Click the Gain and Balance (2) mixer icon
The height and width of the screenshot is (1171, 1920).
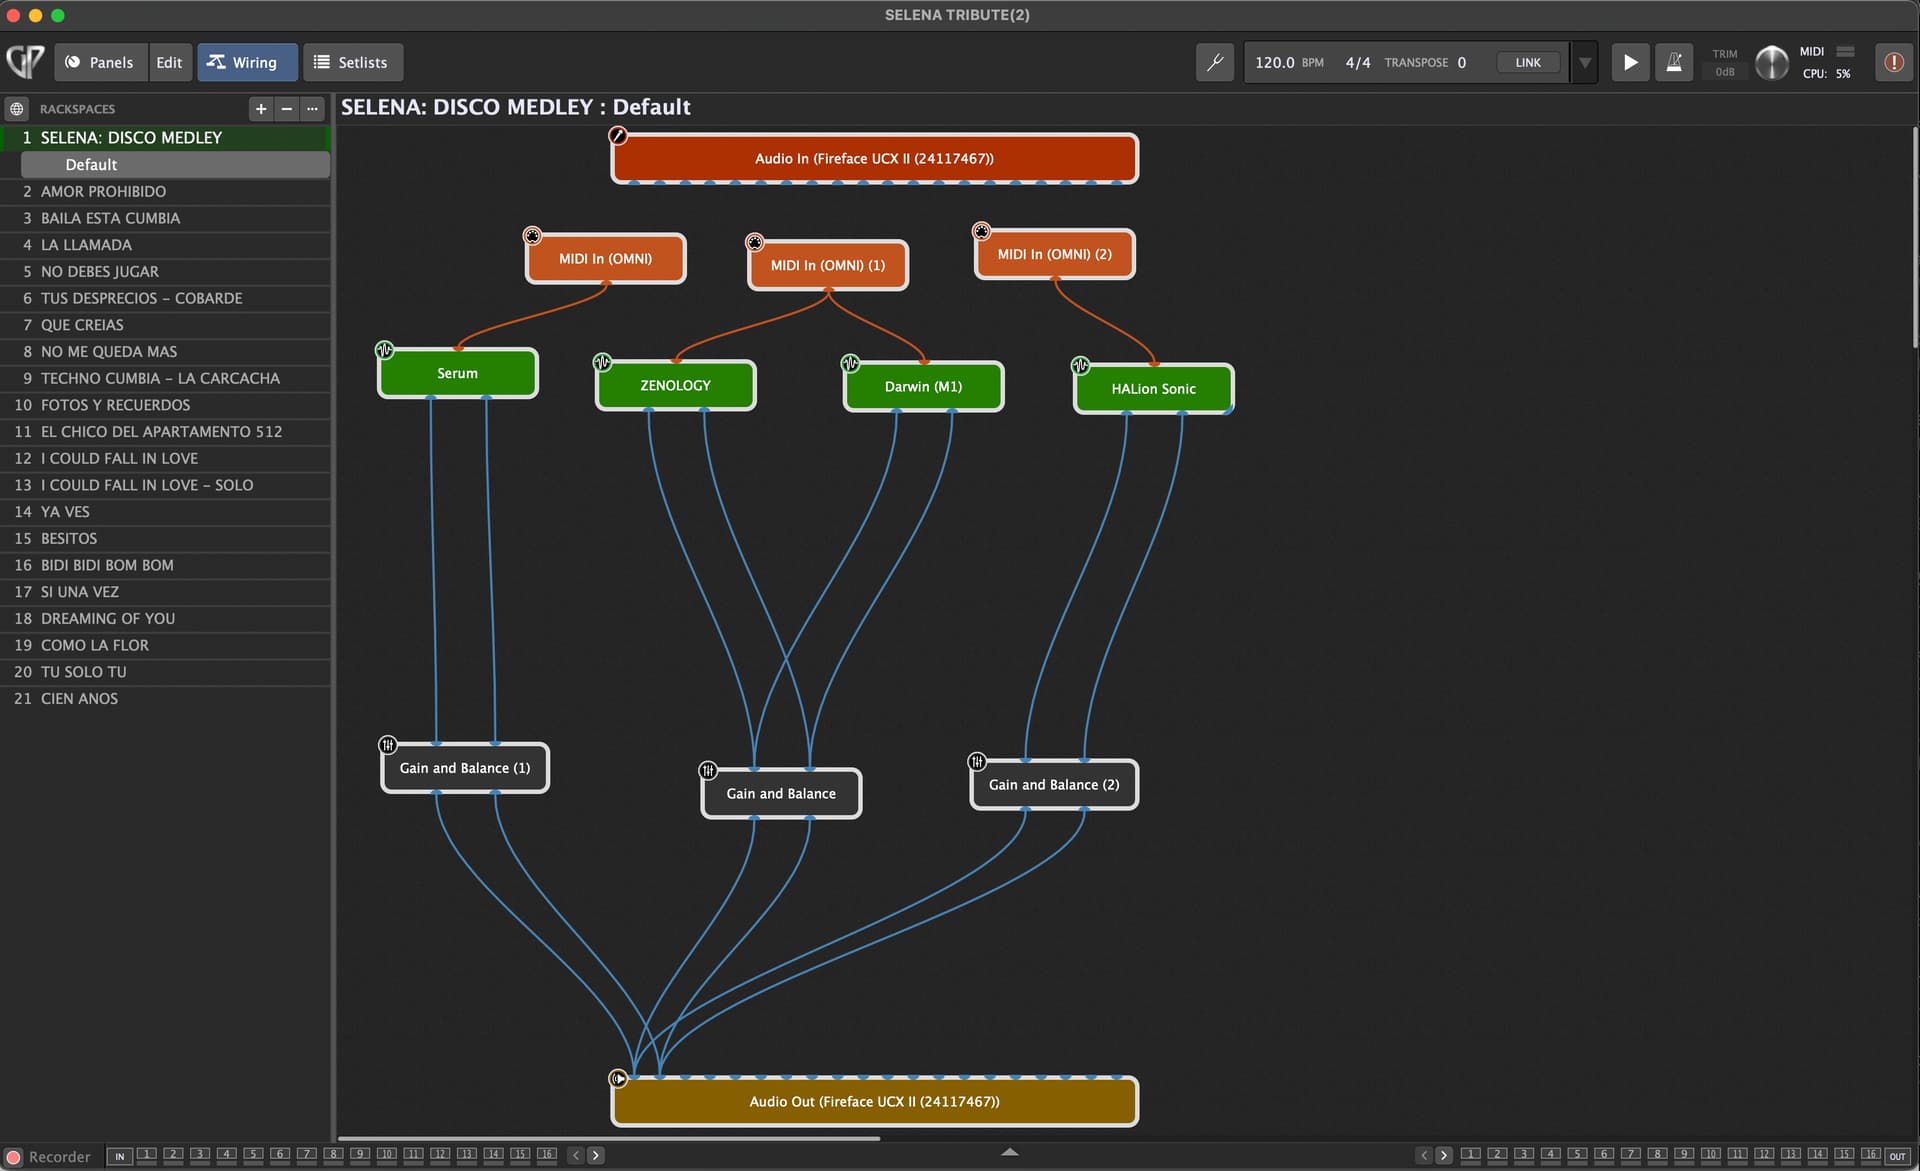click(x=977, y=761)
